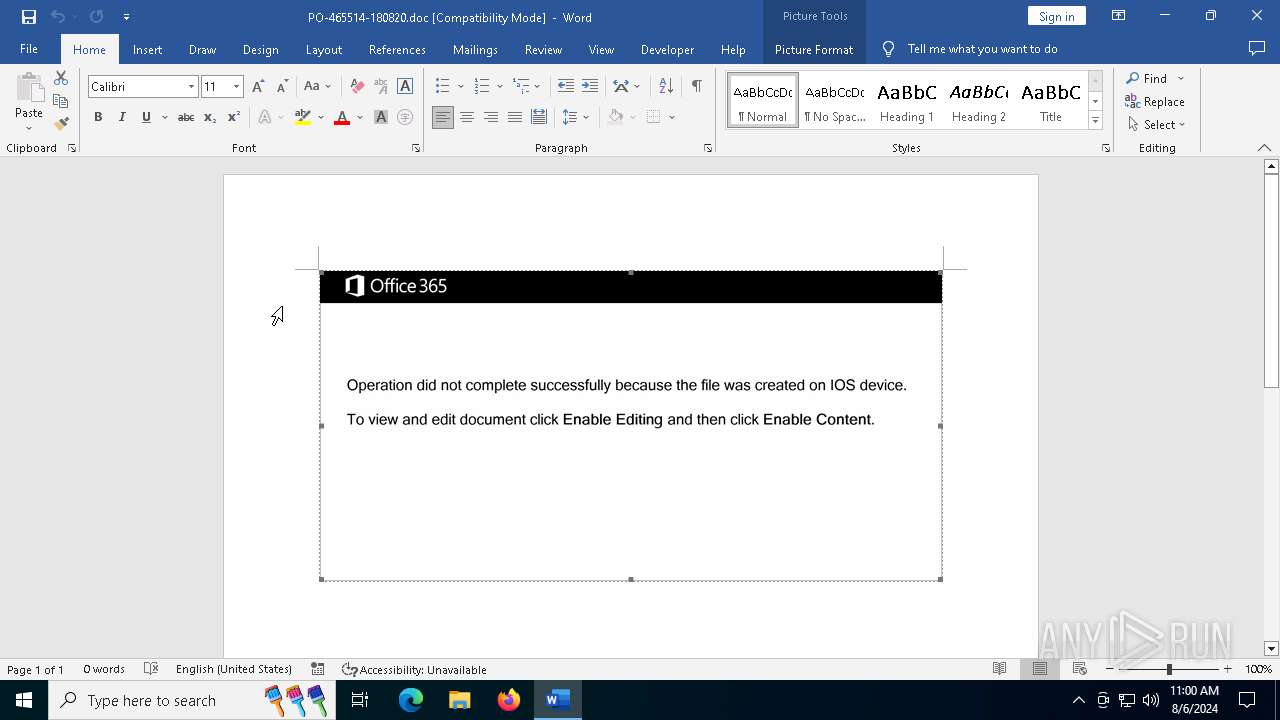Click the Accessibility: Unavailable status
Viewport: 1280px width, 720px height.
414,669
